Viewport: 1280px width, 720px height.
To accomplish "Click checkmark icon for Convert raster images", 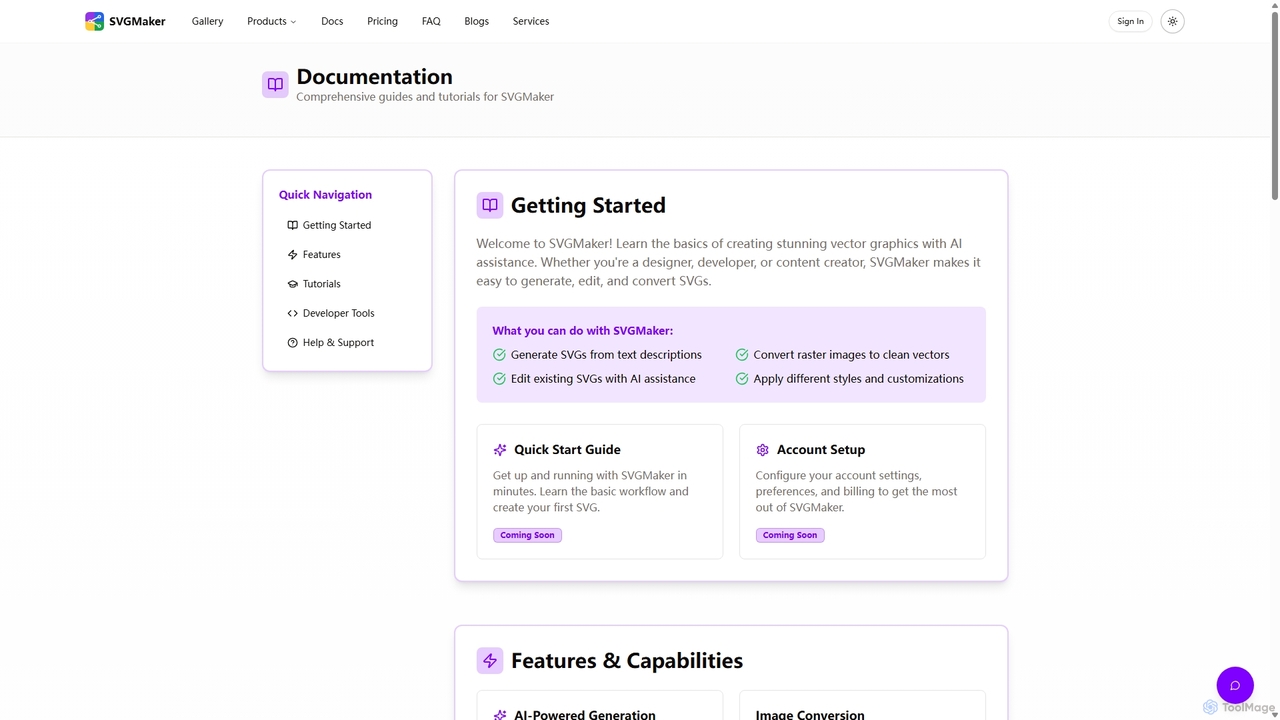I will [x=742, y=355].
